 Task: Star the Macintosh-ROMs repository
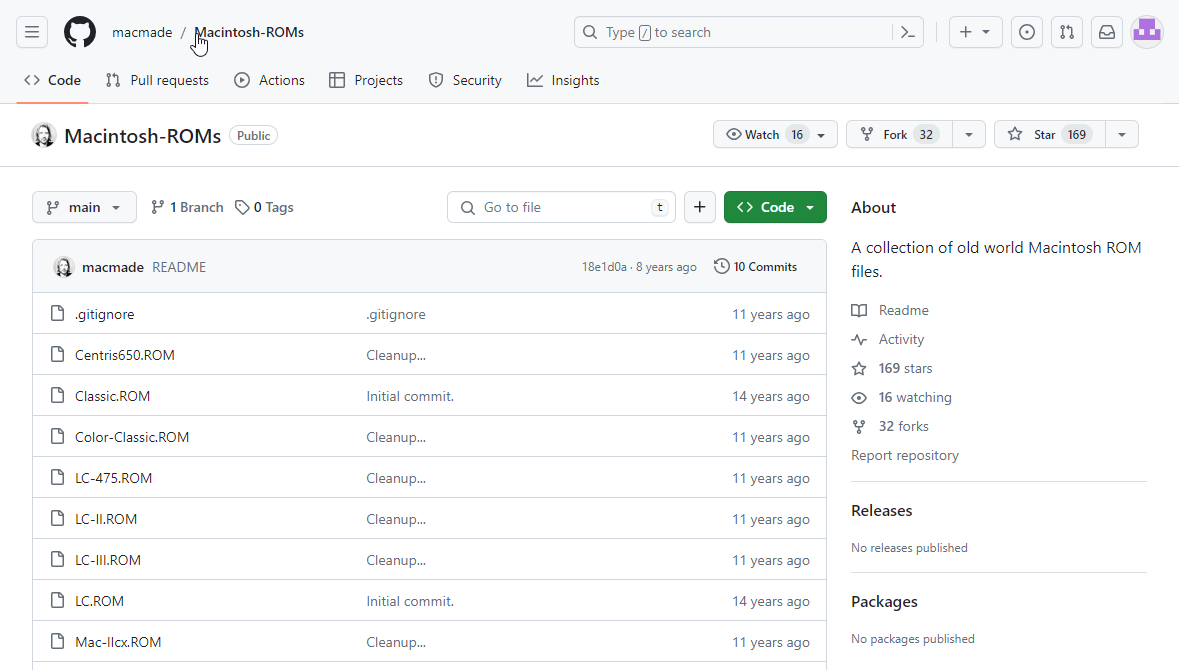coord(1050,135)
